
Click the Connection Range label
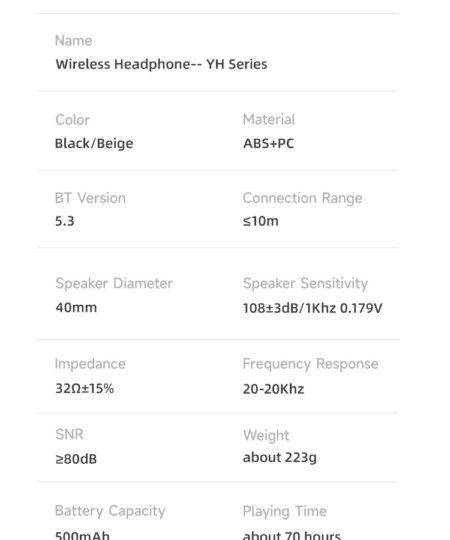(x=302, y=198)
